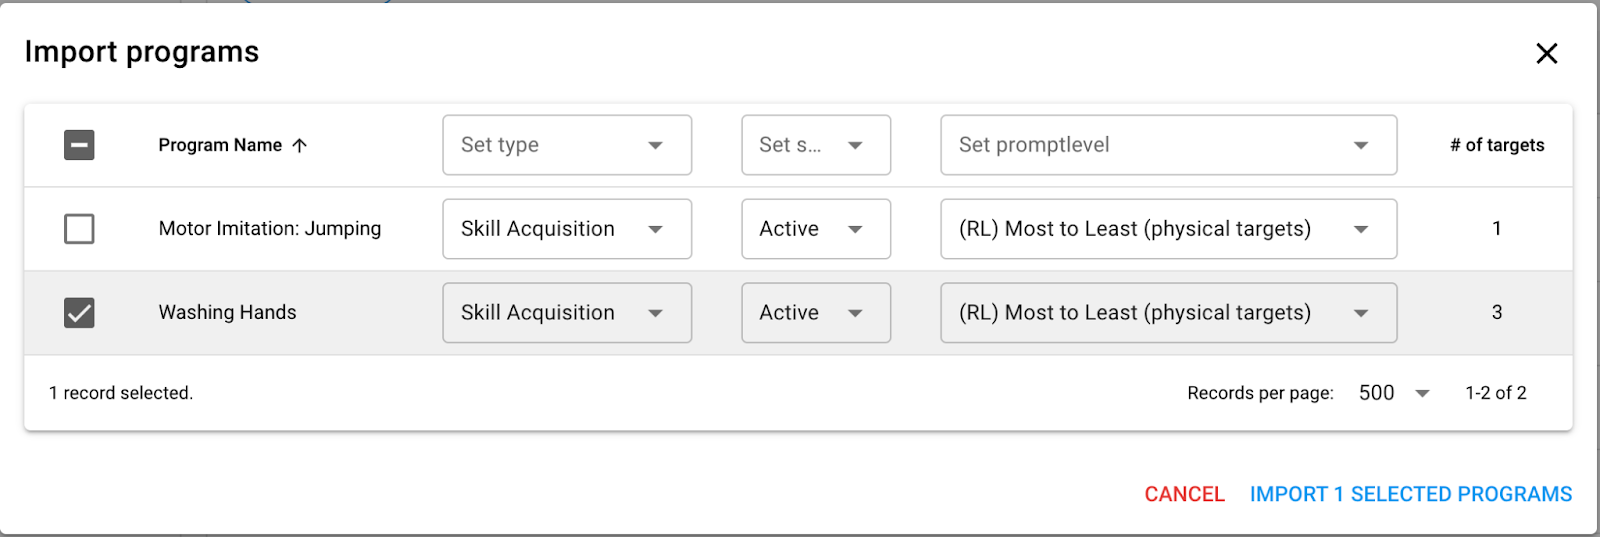Change Skill Acquisition type for Washing Hands
1600x537 pixels.
(566, 313)
